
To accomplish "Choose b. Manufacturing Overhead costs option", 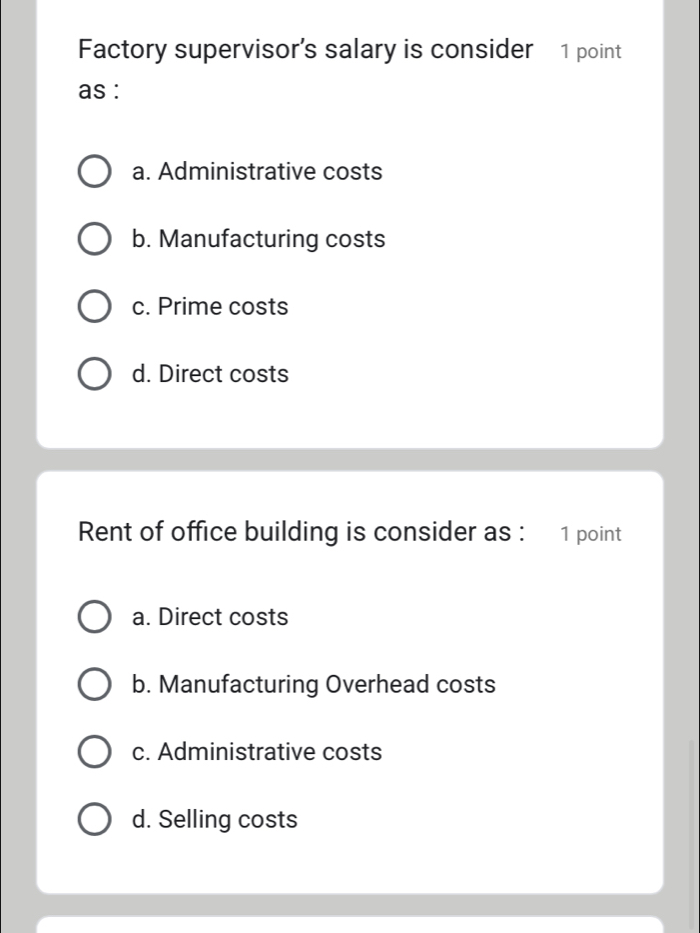I will (x=94, y=684).
